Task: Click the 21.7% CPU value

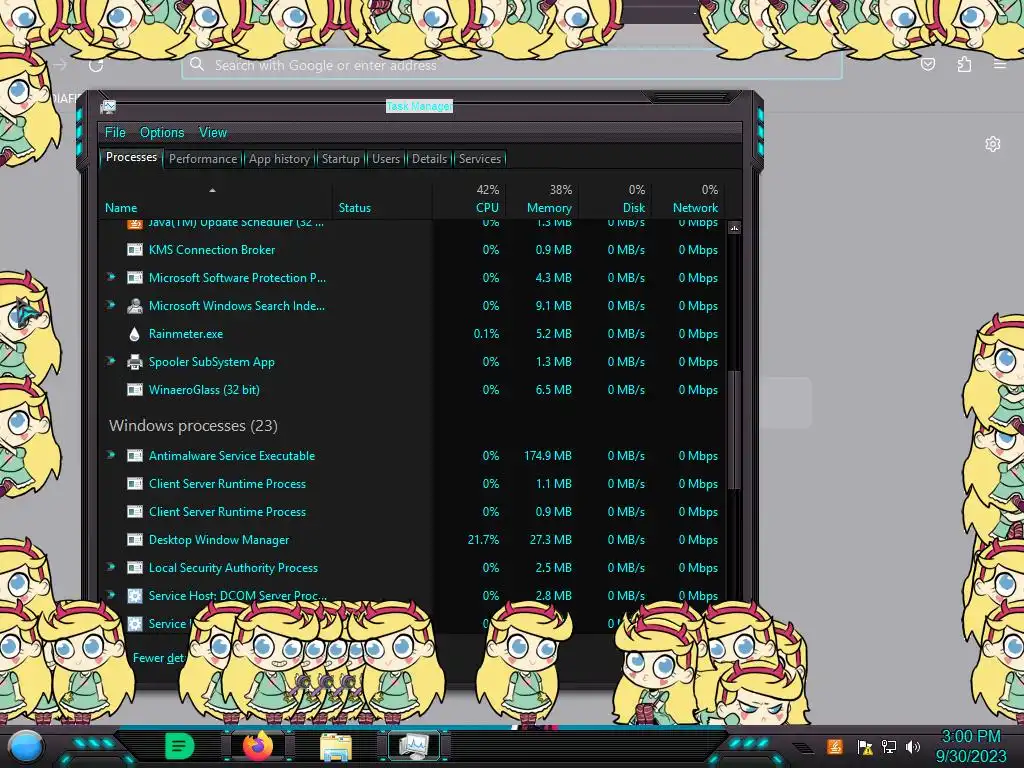Action: [483, 540]
